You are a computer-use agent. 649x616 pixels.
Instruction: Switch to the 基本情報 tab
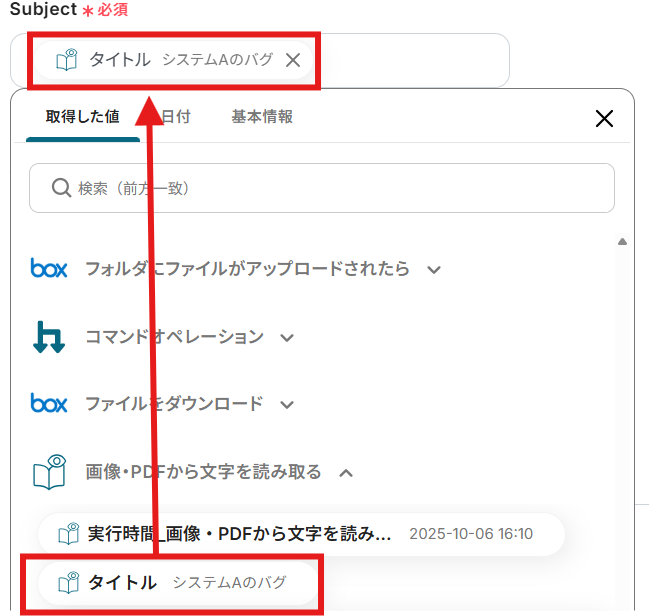coord(262,117)
